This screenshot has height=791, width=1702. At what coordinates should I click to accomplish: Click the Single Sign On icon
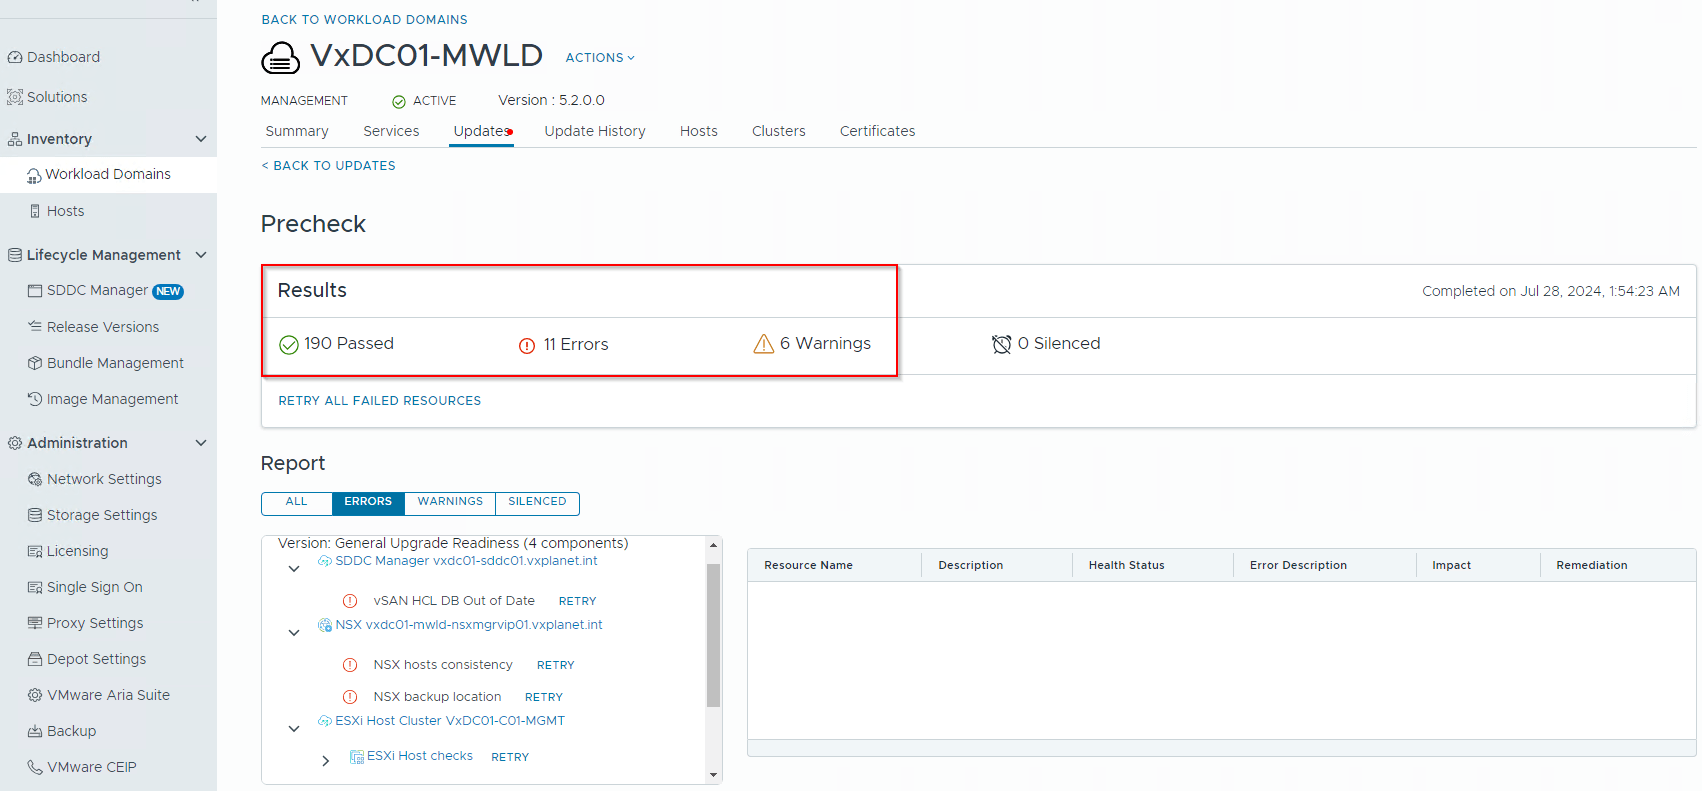(35, 587)
